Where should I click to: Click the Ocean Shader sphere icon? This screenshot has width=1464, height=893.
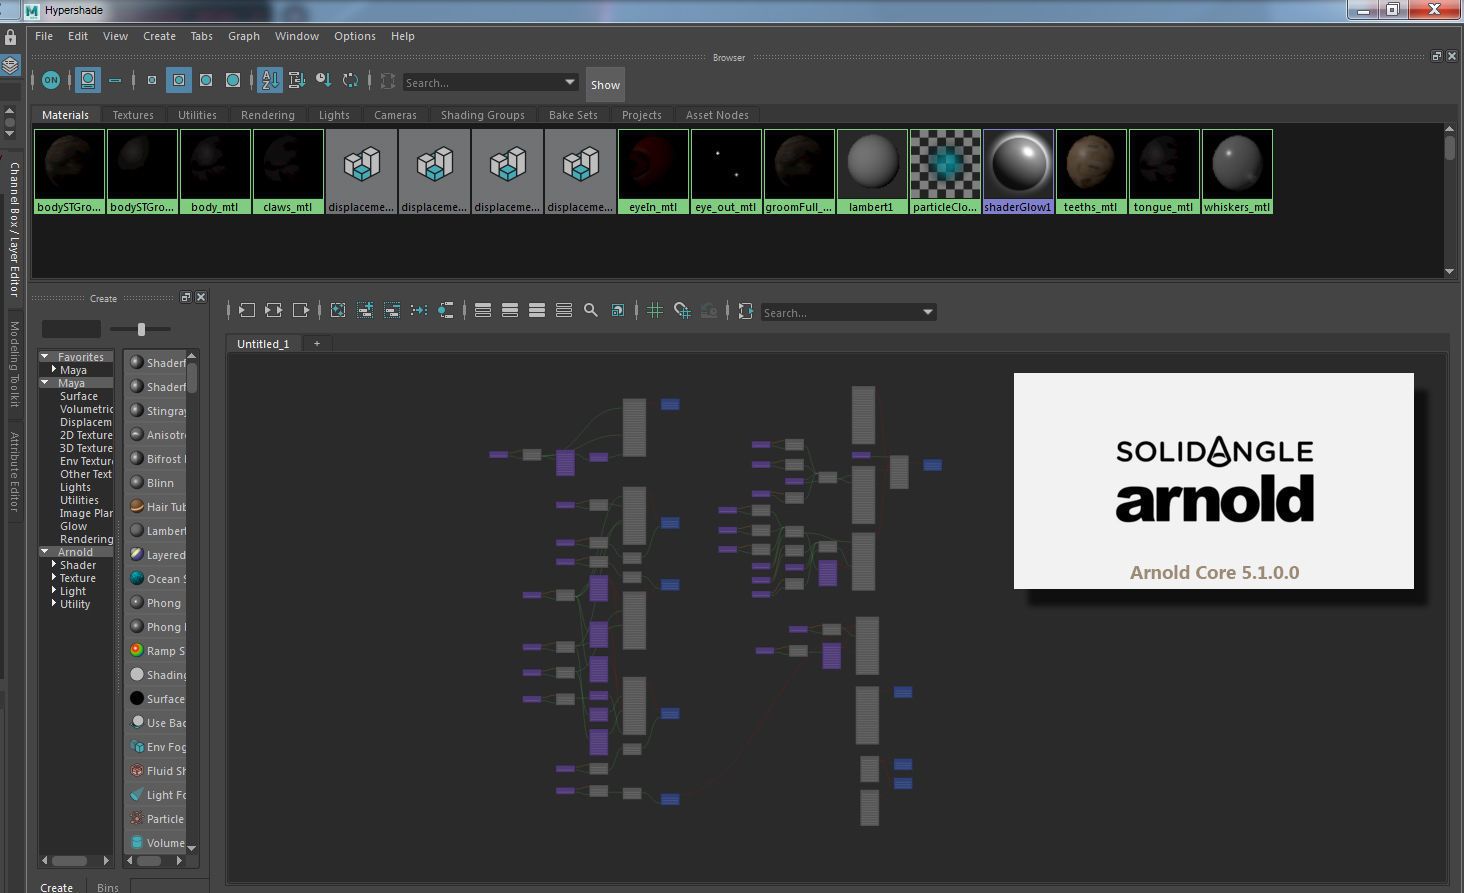point(137,578)
